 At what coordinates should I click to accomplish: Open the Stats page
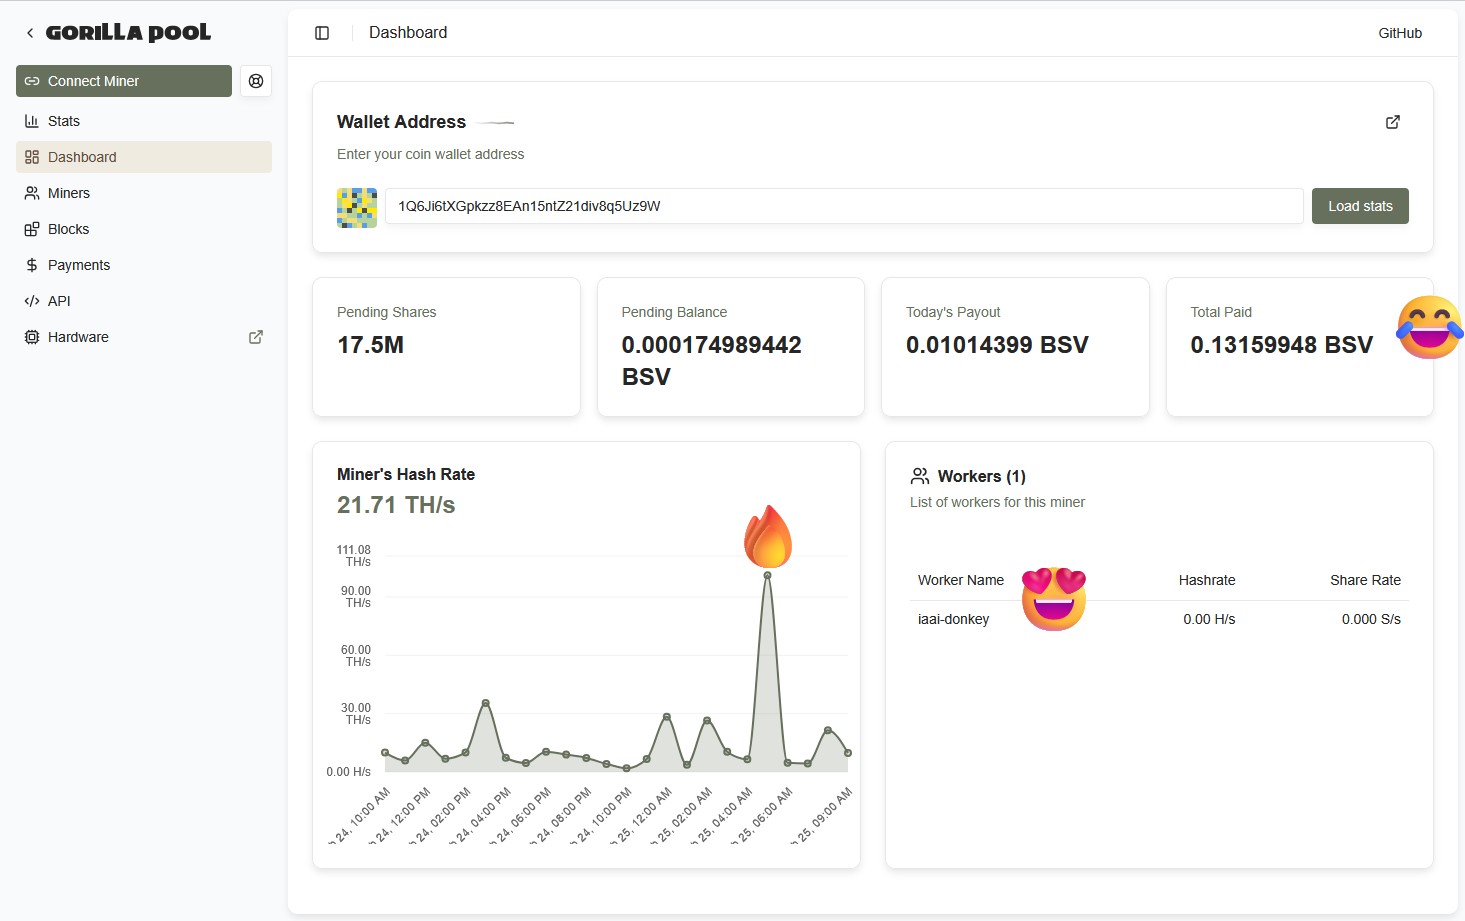click(x=144, y=121)
